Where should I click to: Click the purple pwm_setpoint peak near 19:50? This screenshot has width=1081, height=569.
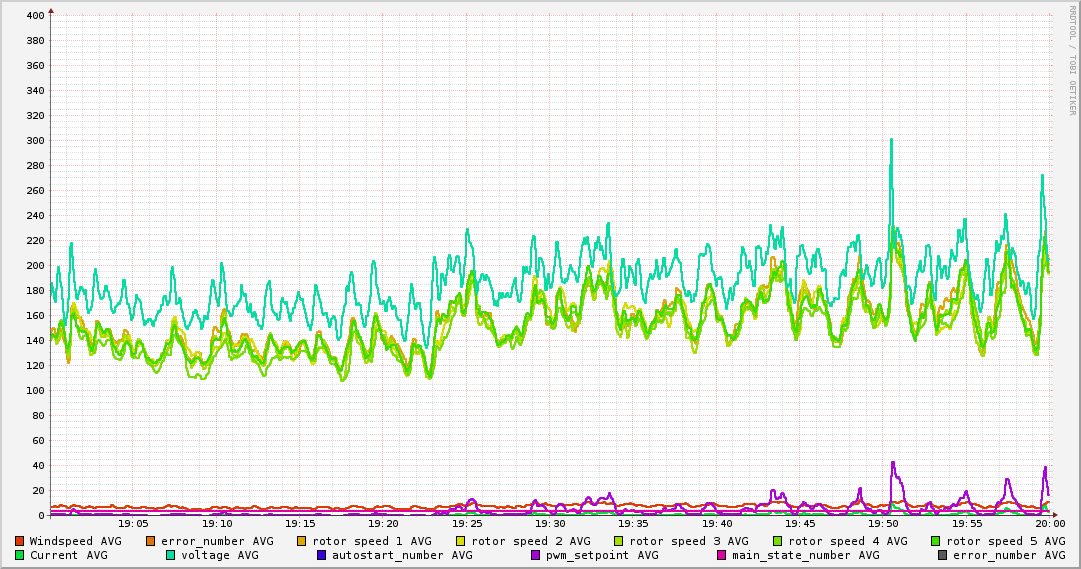893,463
